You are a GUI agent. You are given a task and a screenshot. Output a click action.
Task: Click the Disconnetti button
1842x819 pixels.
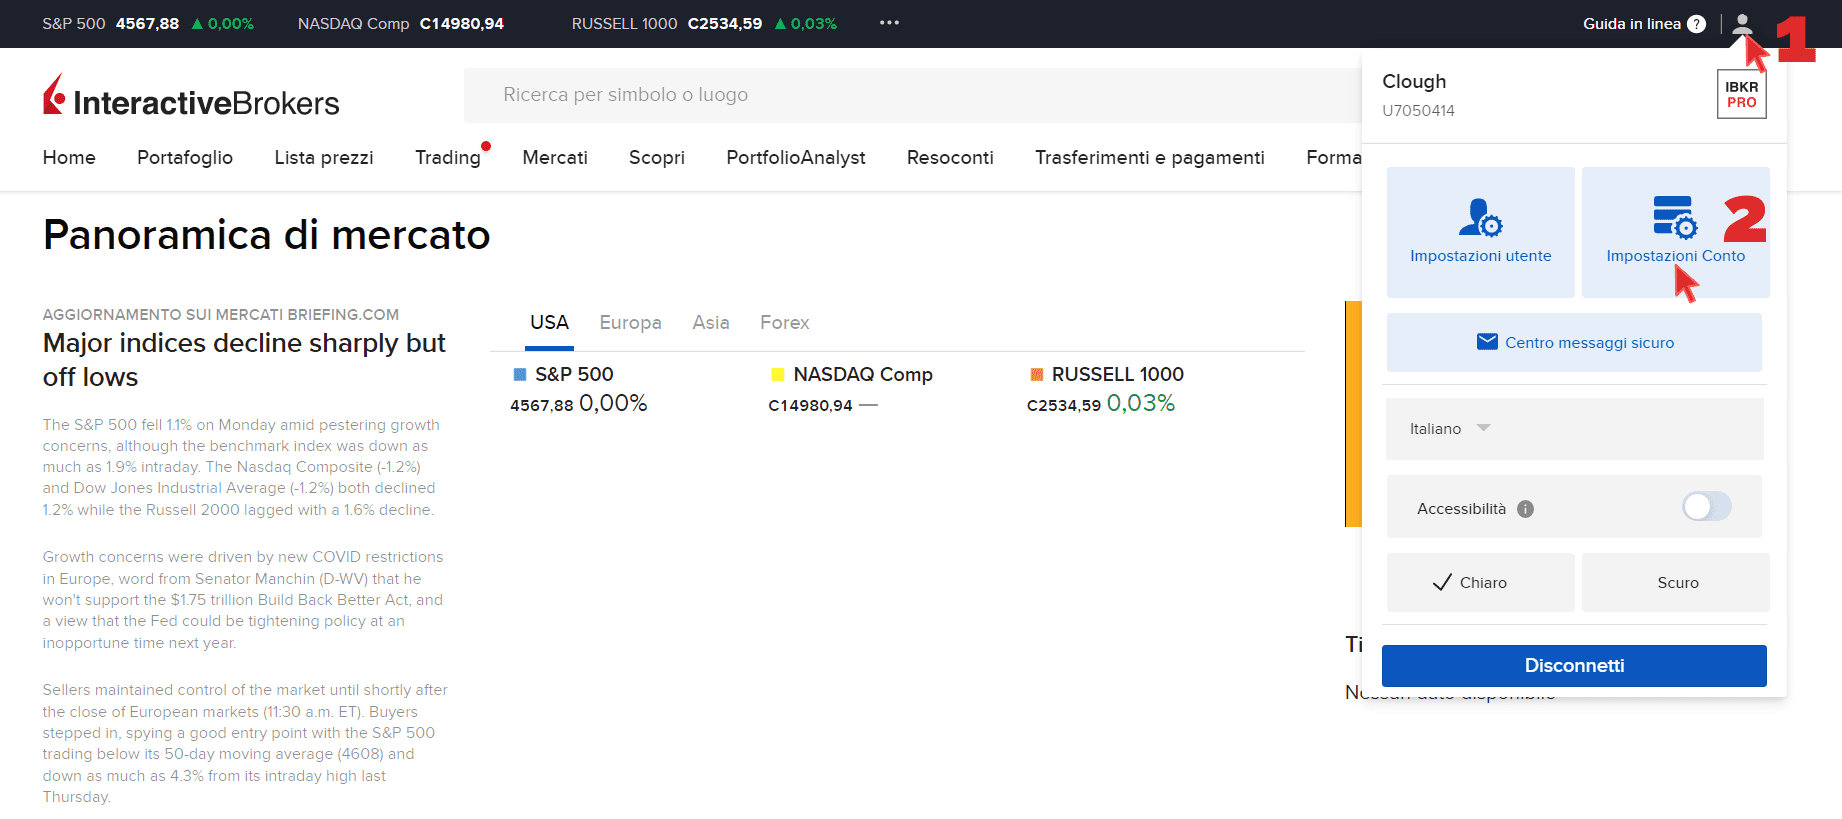coord(1574,665)
